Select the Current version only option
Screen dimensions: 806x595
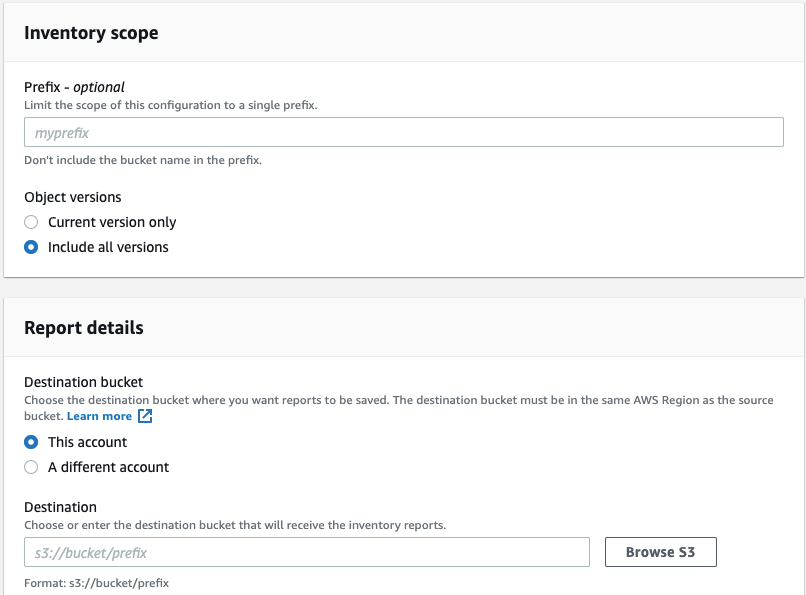[x=31, y=222]
